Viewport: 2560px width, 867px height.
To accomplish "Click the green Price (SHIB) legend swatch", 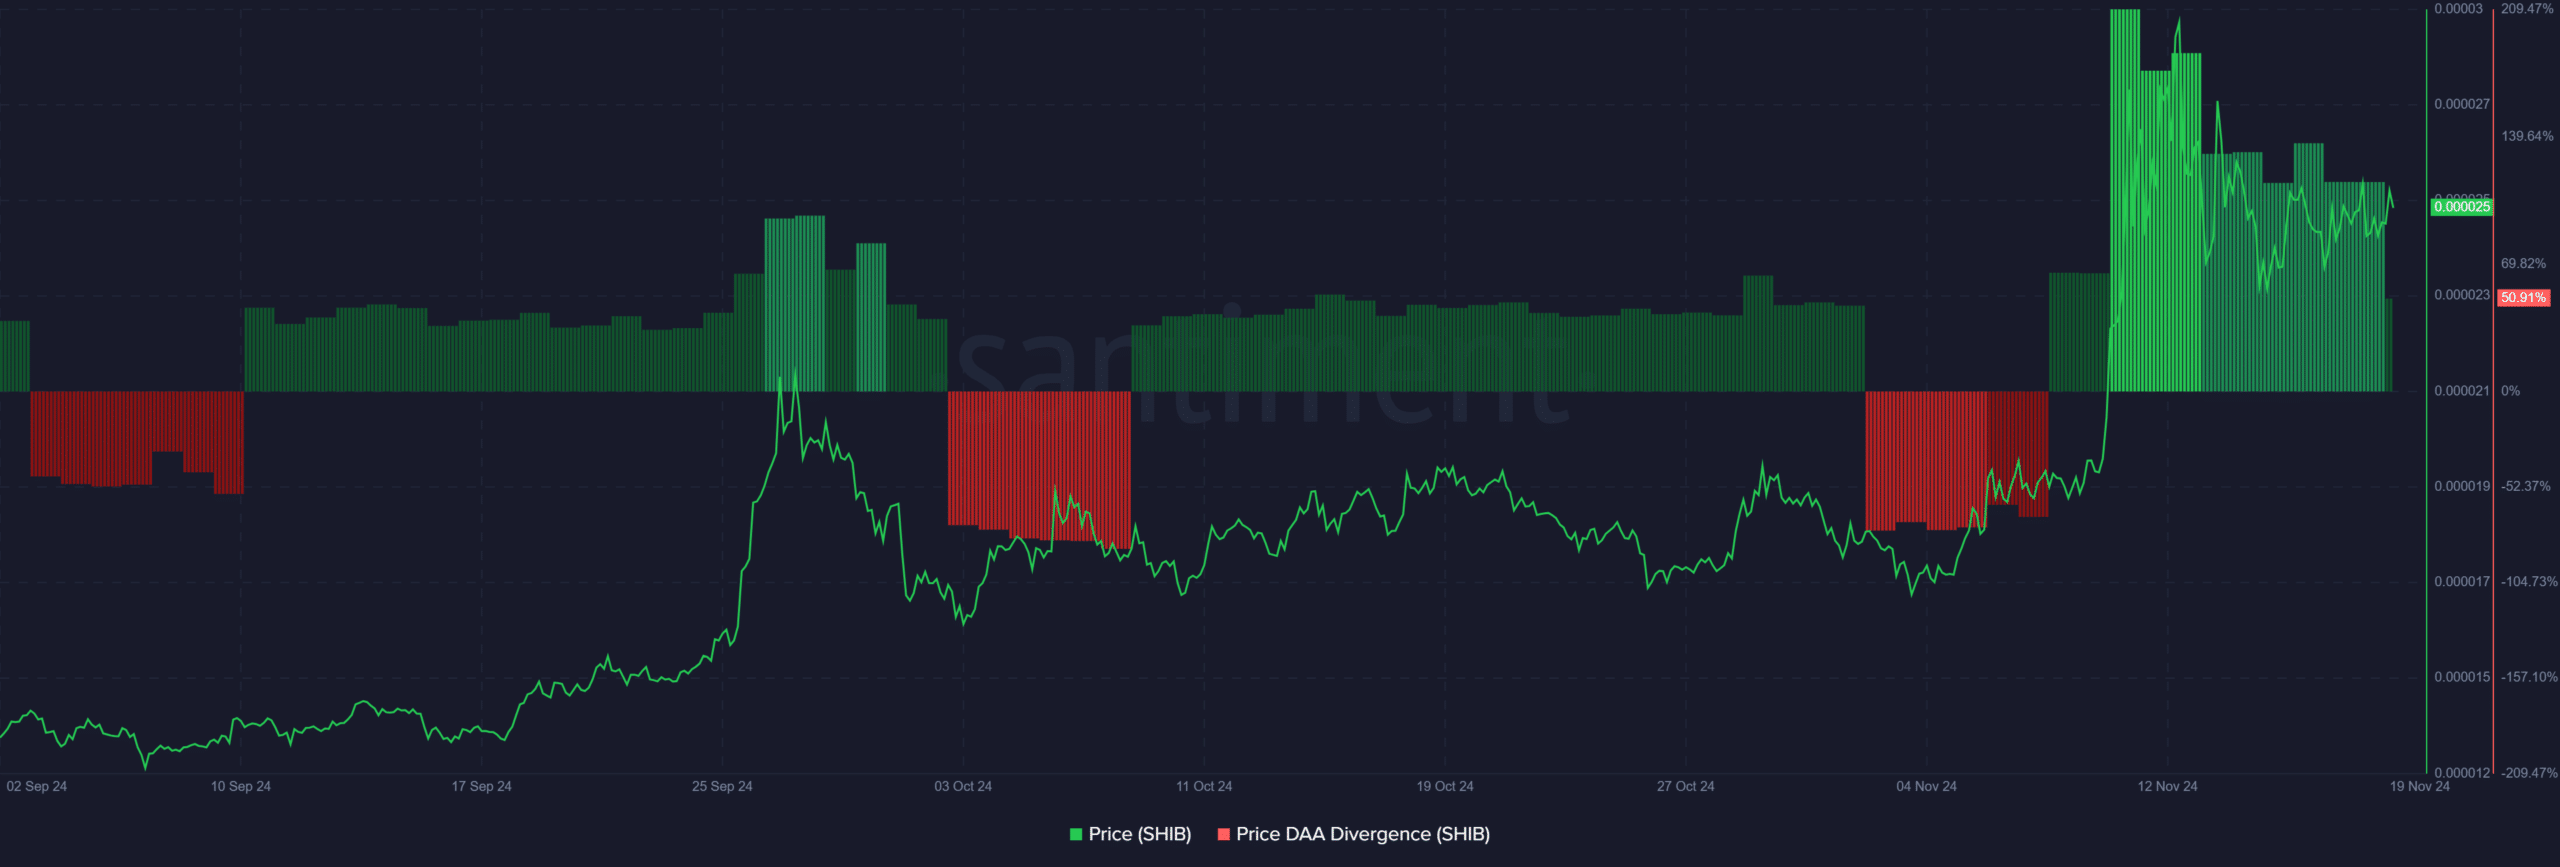I will (x=1076, y=834).
